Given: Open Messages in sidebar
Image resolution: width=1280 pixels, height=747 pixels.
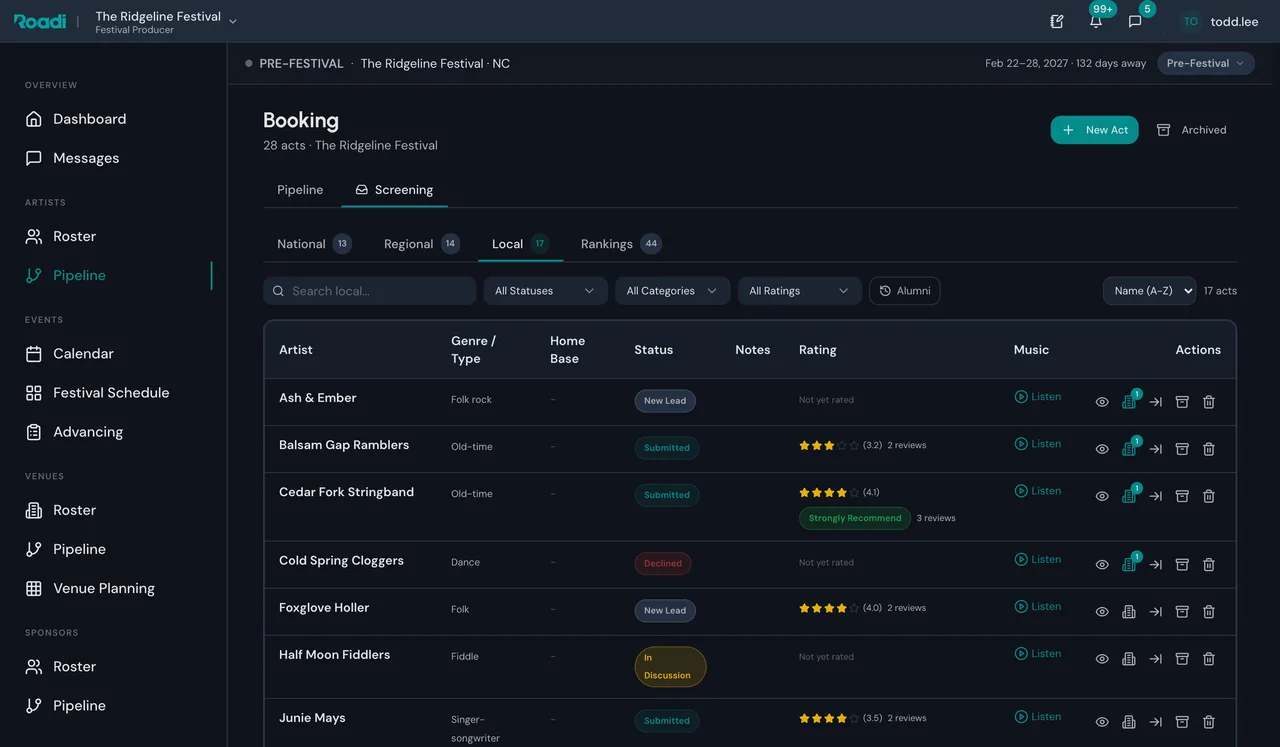Looking at the screenshot, I should pyautogui.click(x=113, y=158).
